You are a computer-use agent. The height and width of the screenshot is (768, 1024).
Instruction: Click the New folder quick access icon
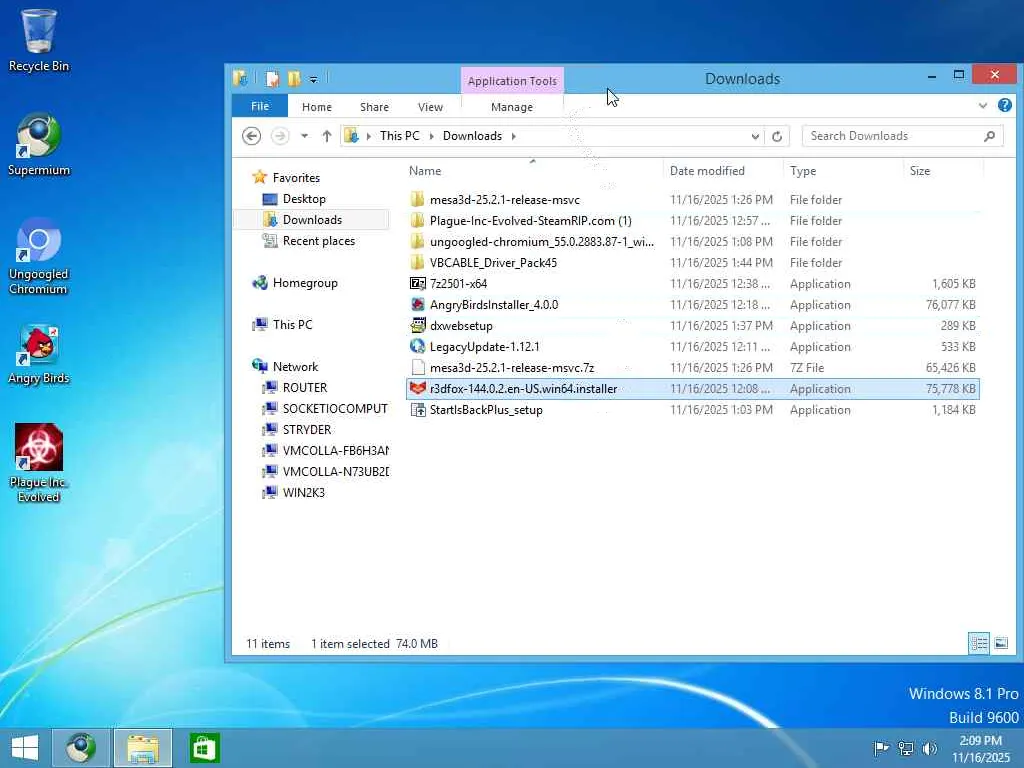point(294,79)
